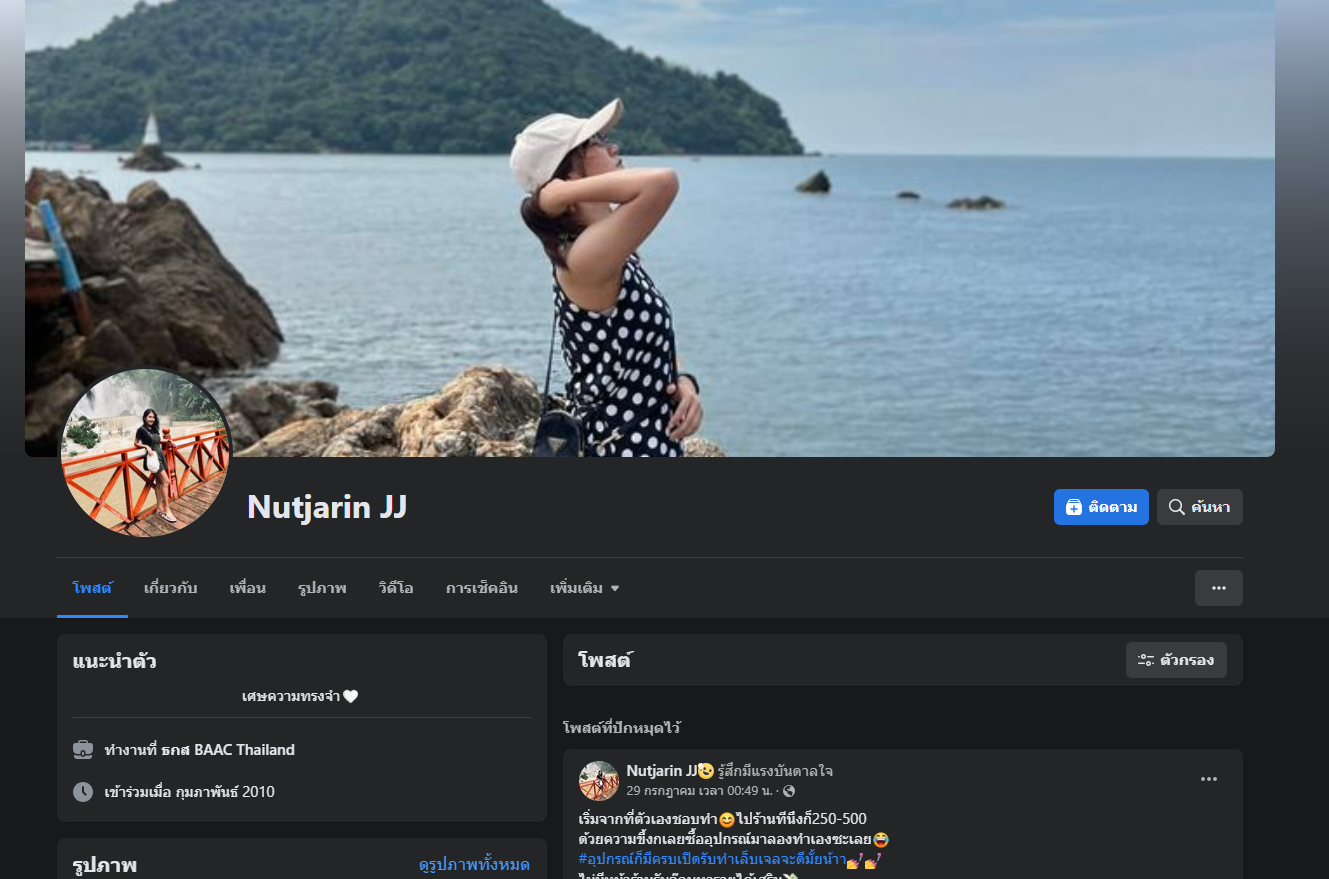This screenshot has height=879, width=1329.
Task: Click the รูปภาพ heading of the photos card
Action: point(105,865)
